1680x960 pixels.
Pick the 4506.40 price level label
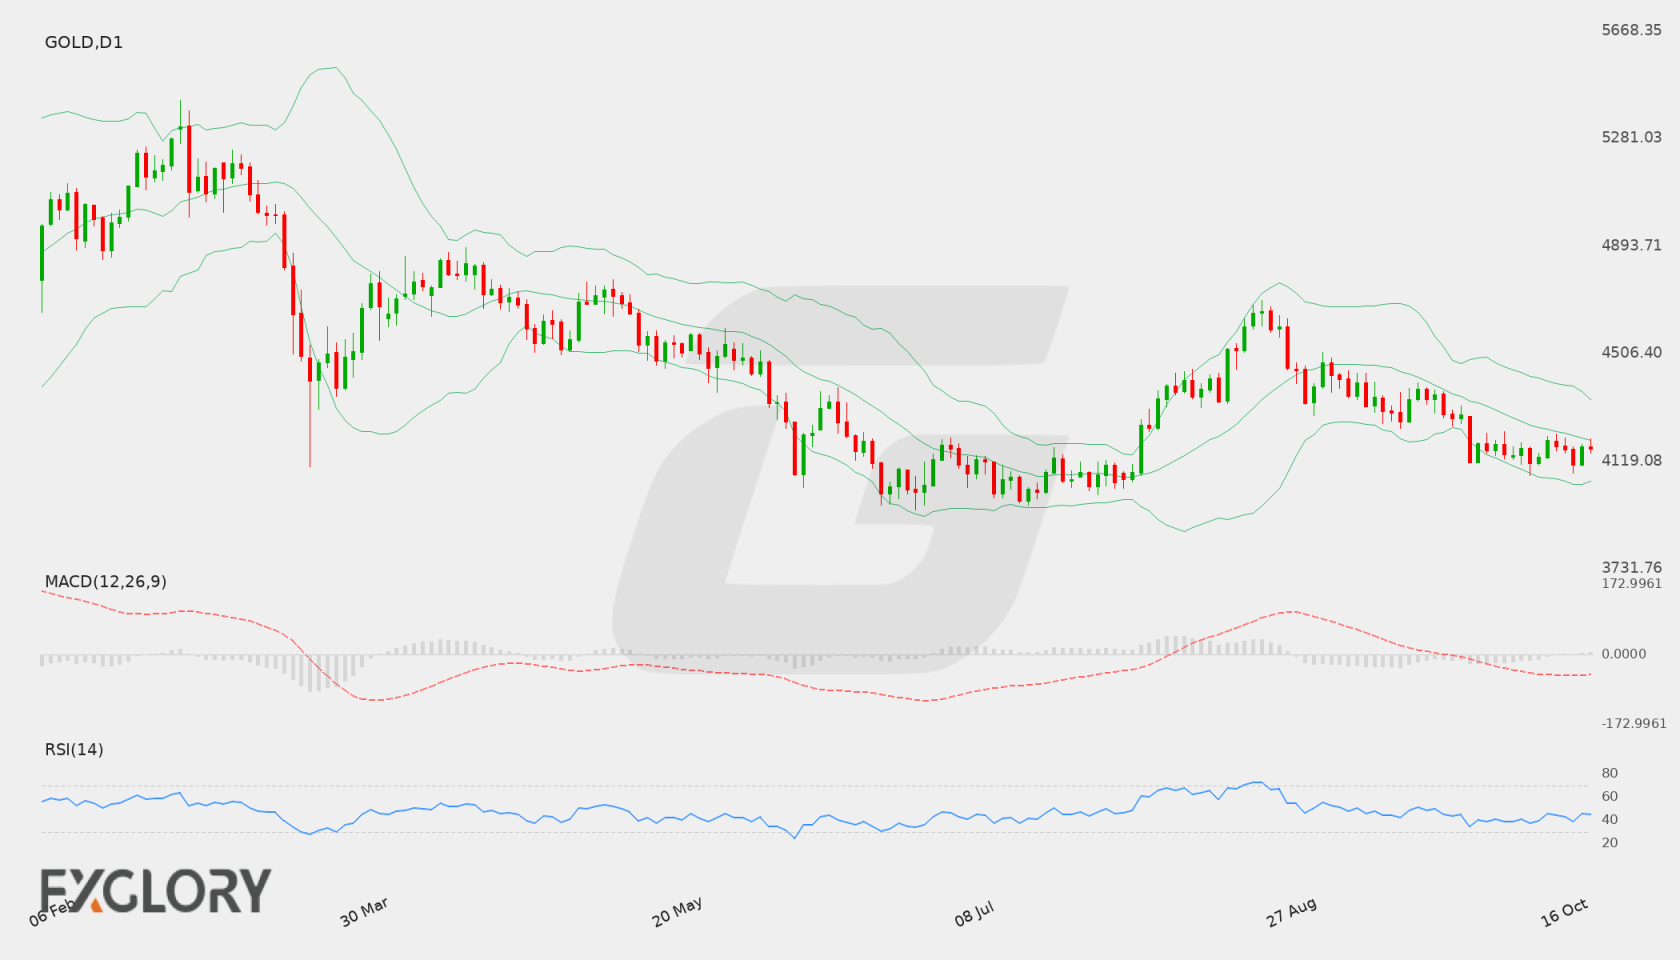click(1632, 352)
